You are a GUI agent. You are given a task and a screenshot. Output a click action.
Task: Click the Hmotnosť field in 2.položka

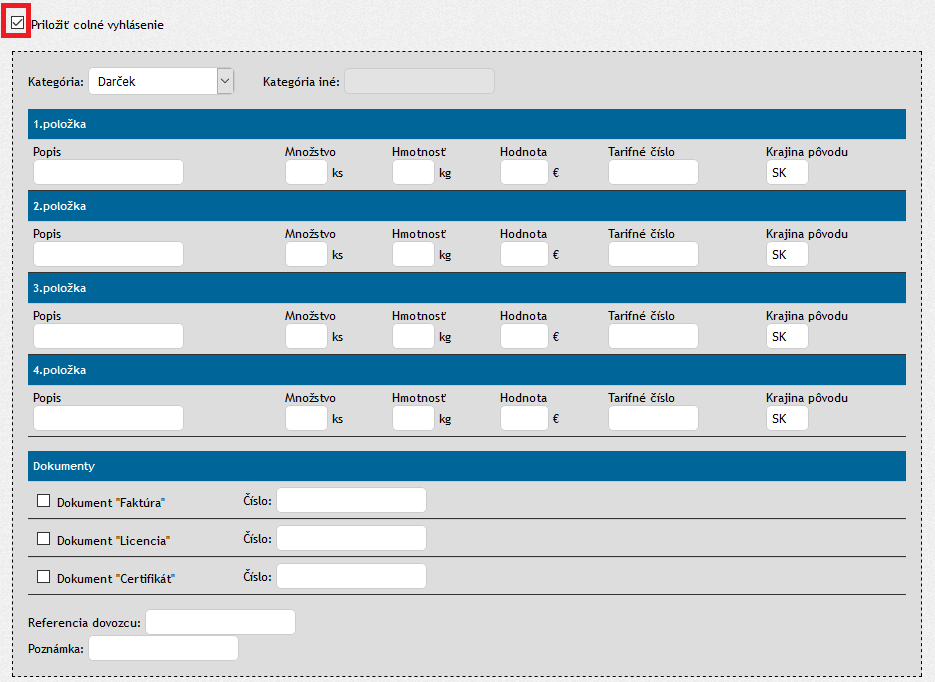click(x=413, y=254)
